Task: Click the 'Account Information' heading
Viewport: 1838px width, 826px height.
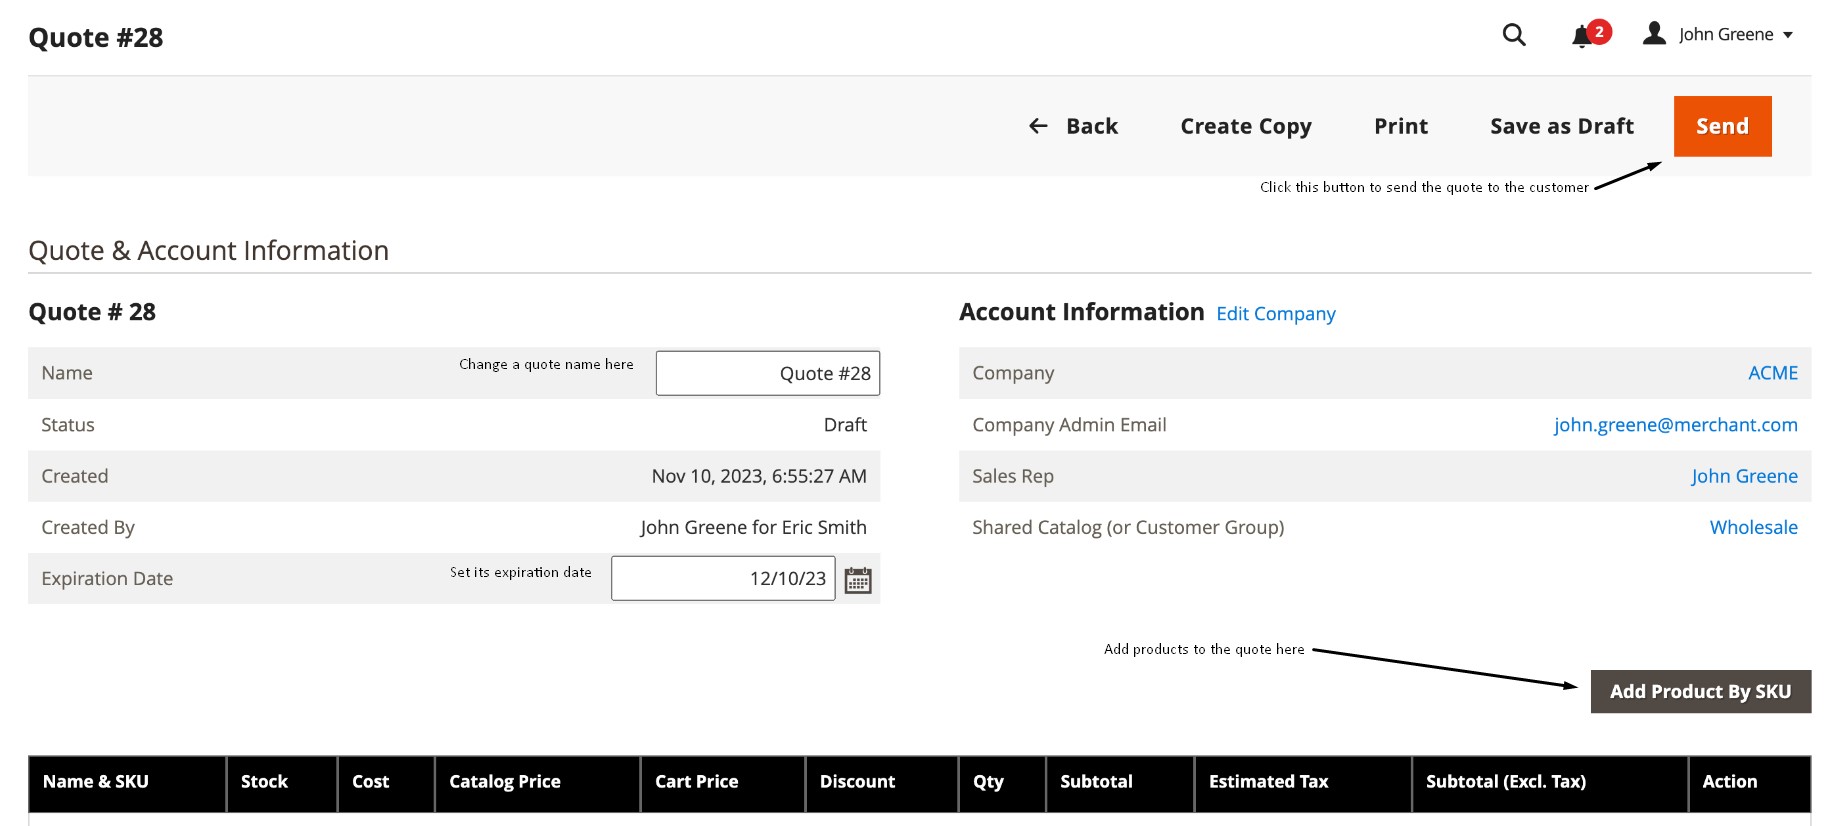Action: click(x=1081, y=312)
